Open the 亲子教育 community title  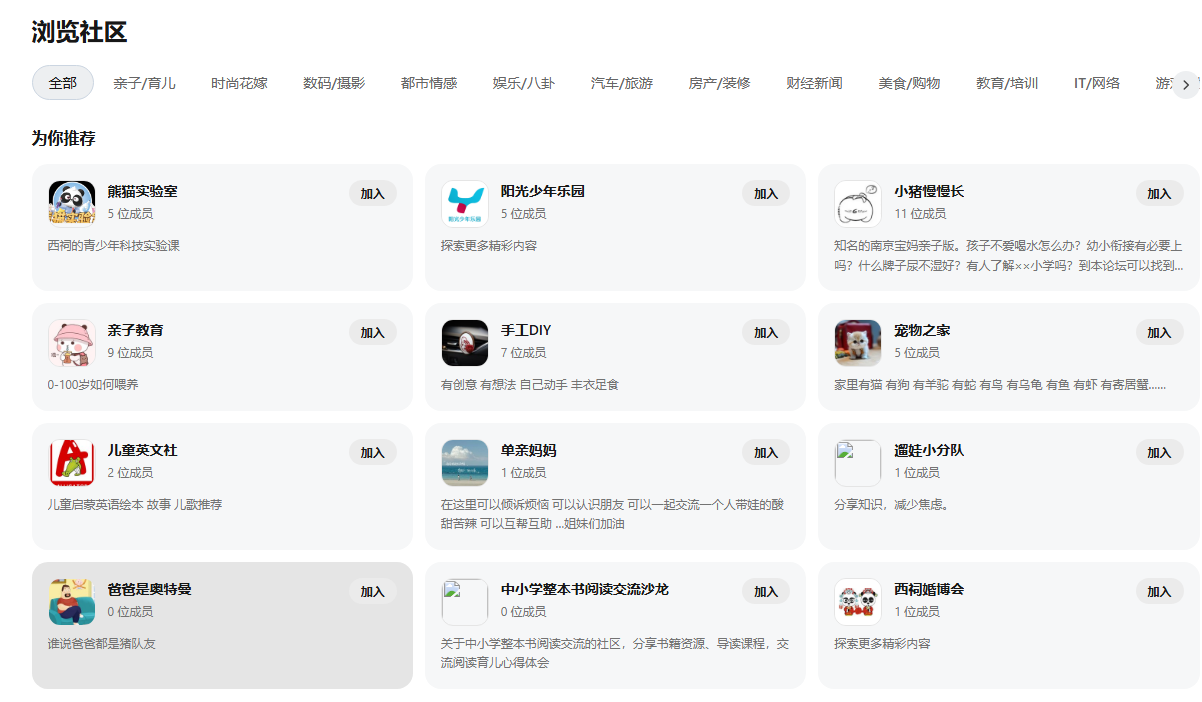[x=136, y=330]
